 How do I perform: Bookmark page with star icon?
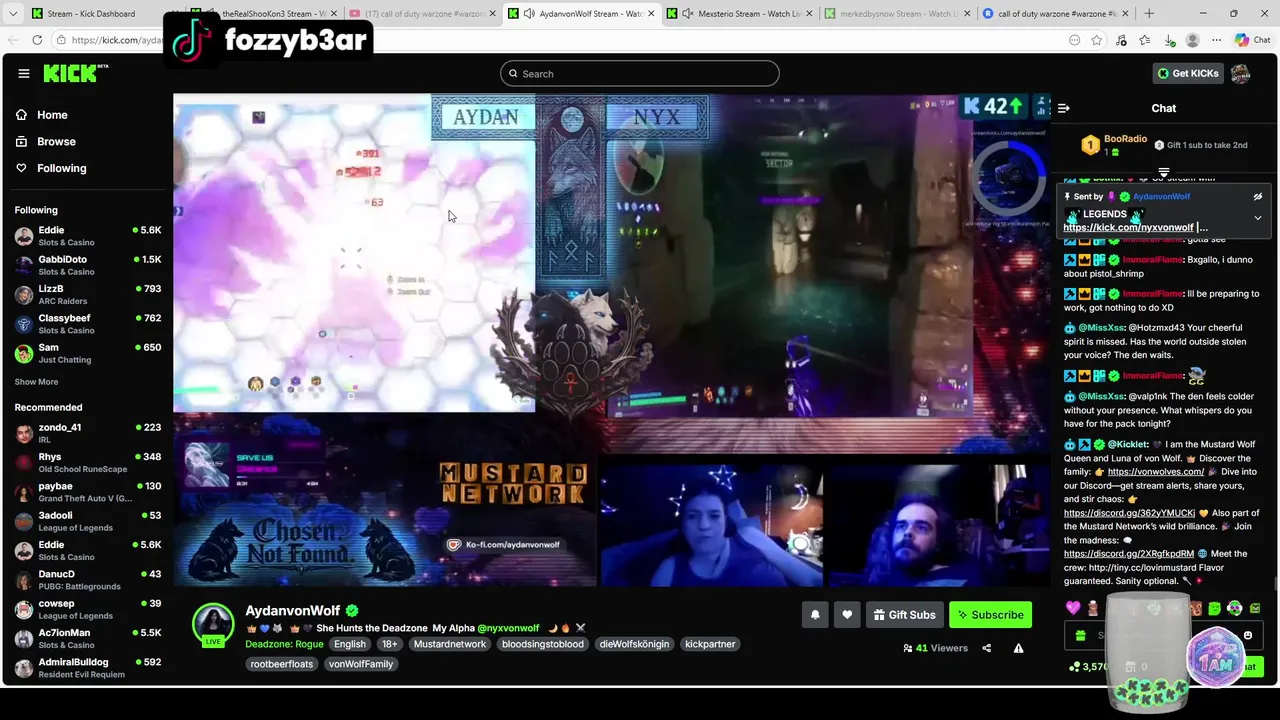tap(1097, 40)
